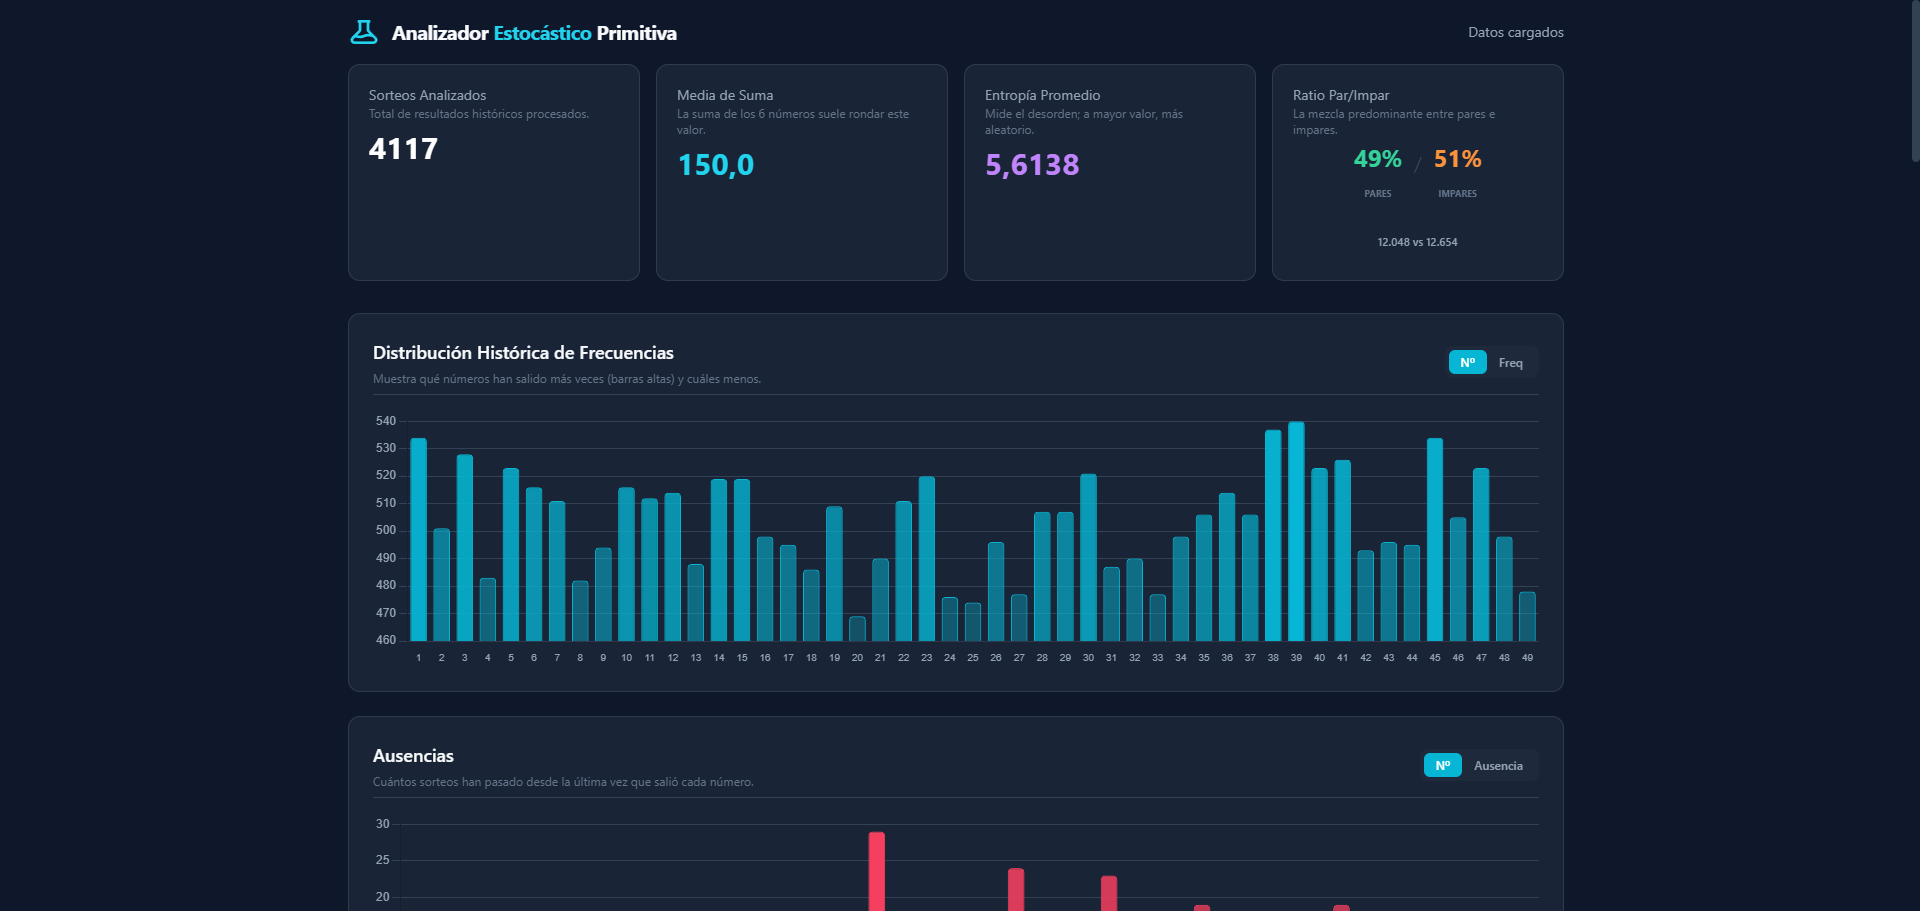Select Nº sorting in frequency chart
The height and width of the screenshot is (911, 1920).
tap(1467, 363)
